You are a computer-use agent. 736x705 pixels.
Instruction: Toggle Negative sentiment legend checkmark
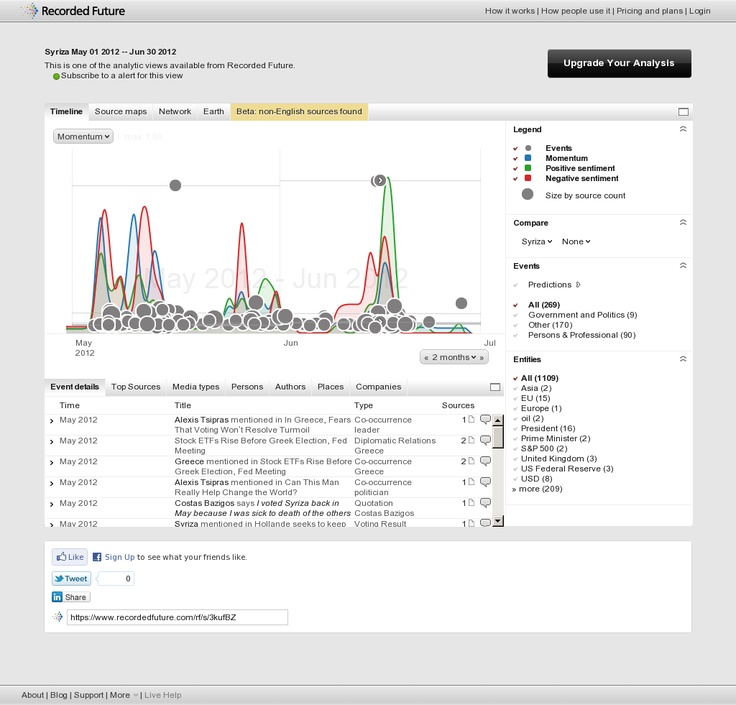515,179
